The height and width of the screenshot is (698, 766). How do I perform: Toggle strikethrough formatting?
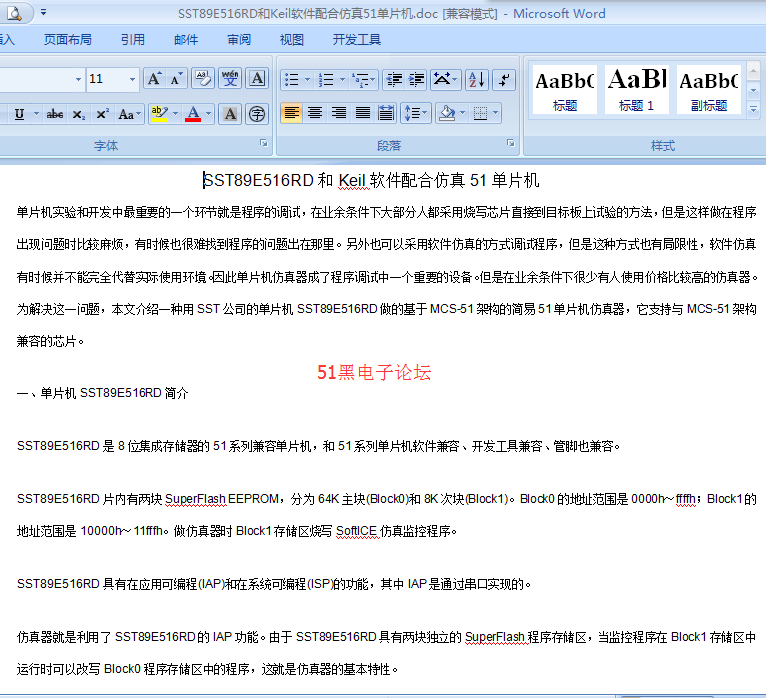tap(54, 114)
